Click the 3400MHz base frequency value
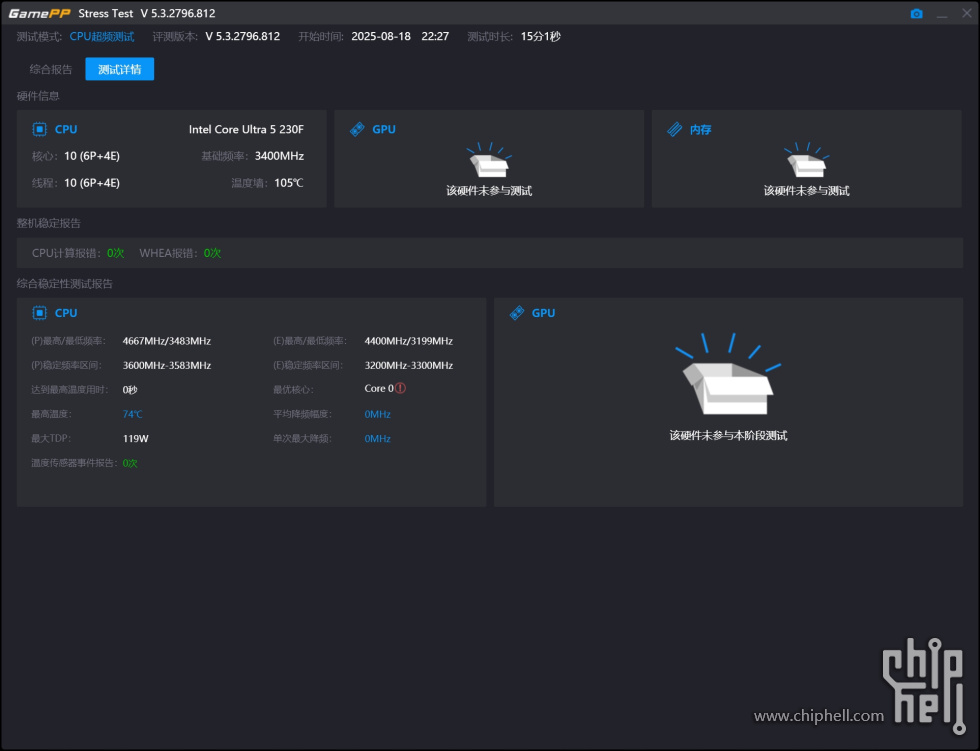The width and height of the screenshot is (980, 751). tap(279, 156)
